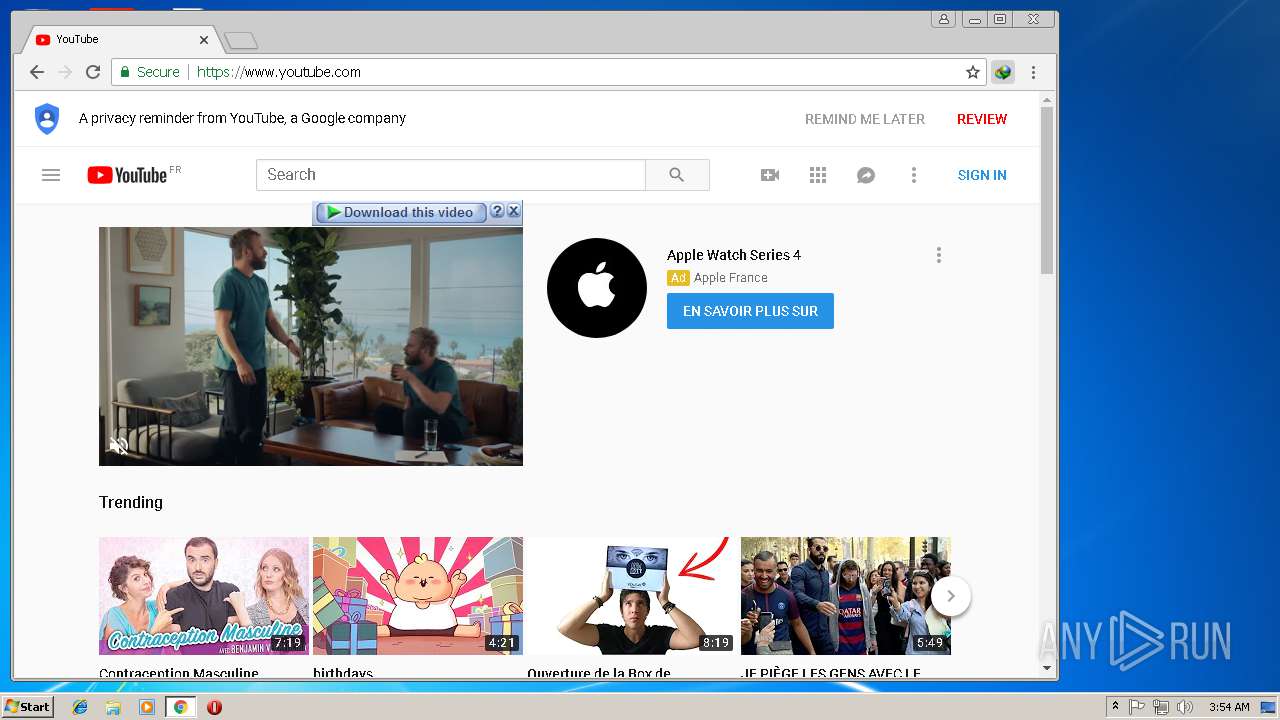Viewport: 1280px width, 720px height.
Task: Click the taskbar clock 3:54 AM
Action: pos(1229,707)
